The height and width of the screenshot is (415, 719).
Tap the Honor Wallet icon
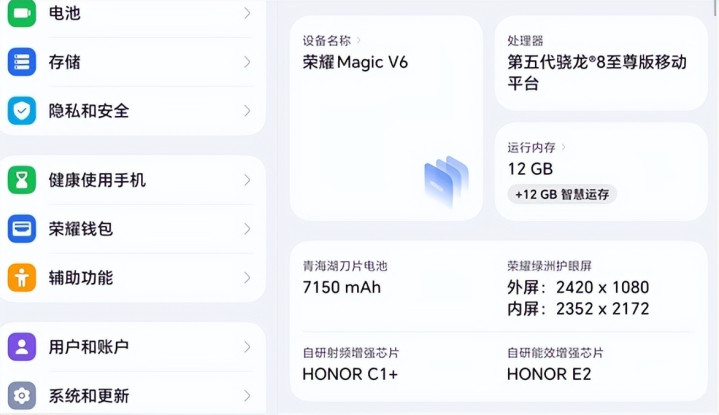pyautogui.click(x=22, y=229)
